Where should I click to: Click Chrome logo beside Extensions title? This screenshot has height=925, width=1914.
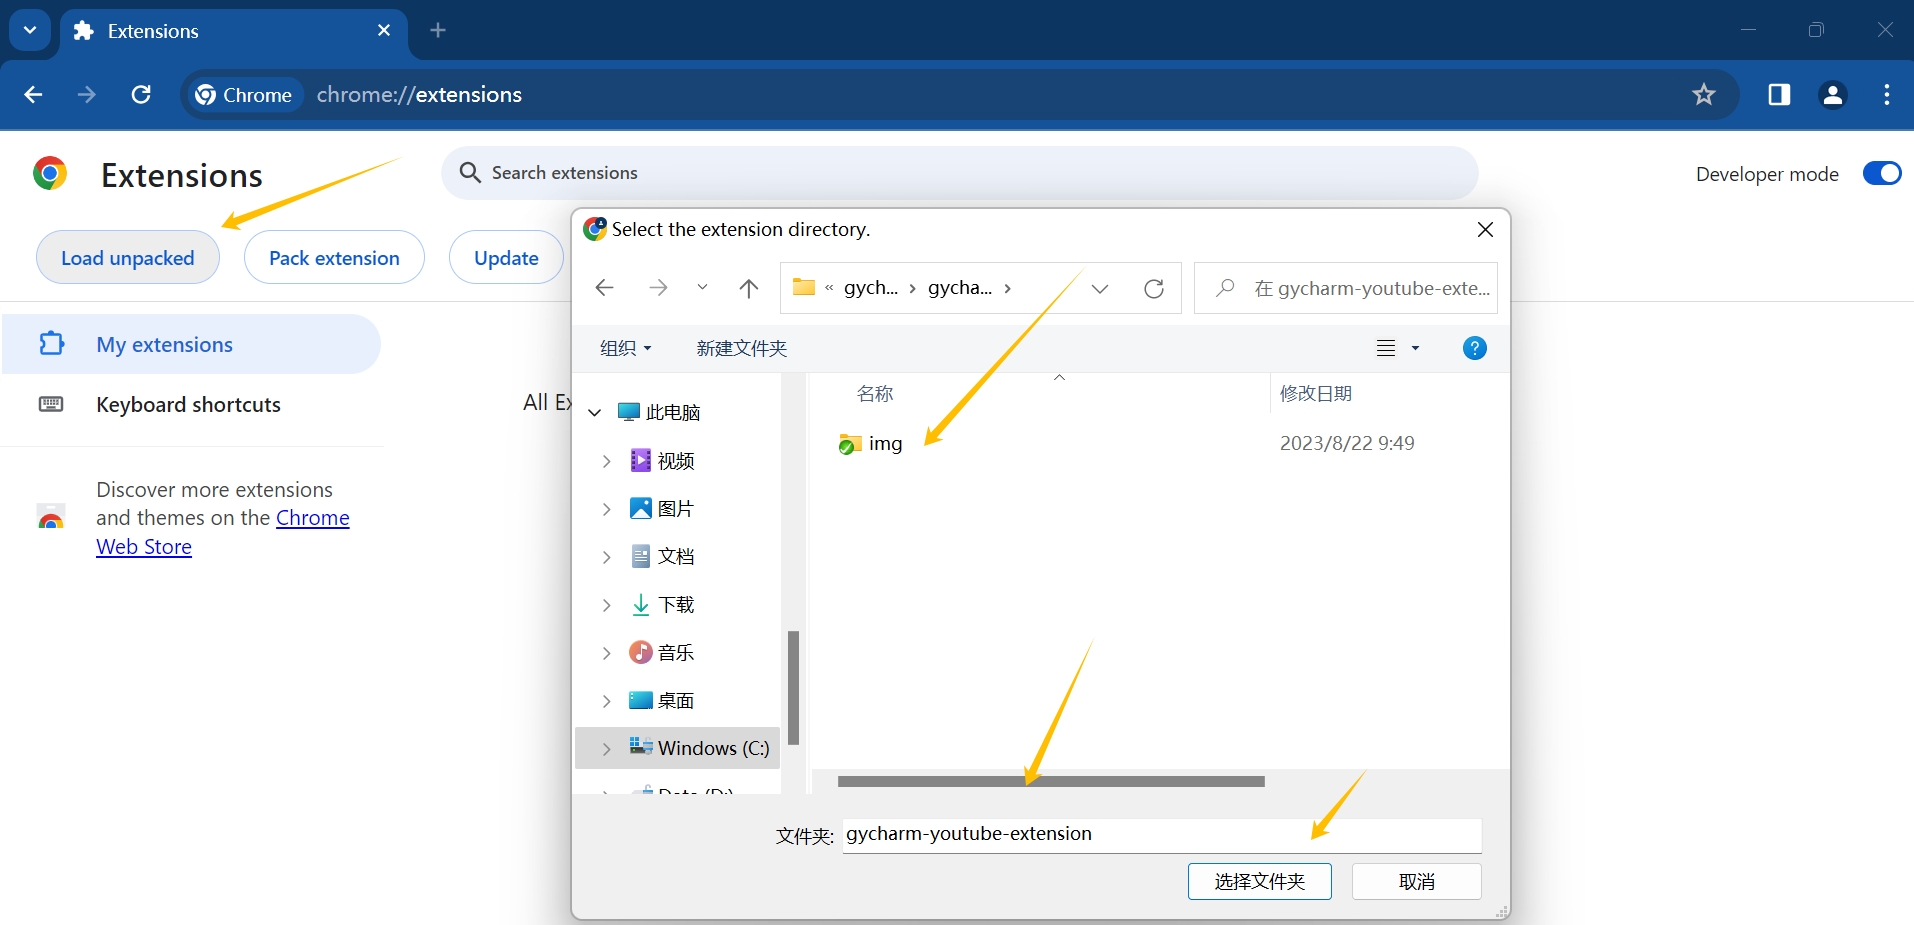[50, 174]
